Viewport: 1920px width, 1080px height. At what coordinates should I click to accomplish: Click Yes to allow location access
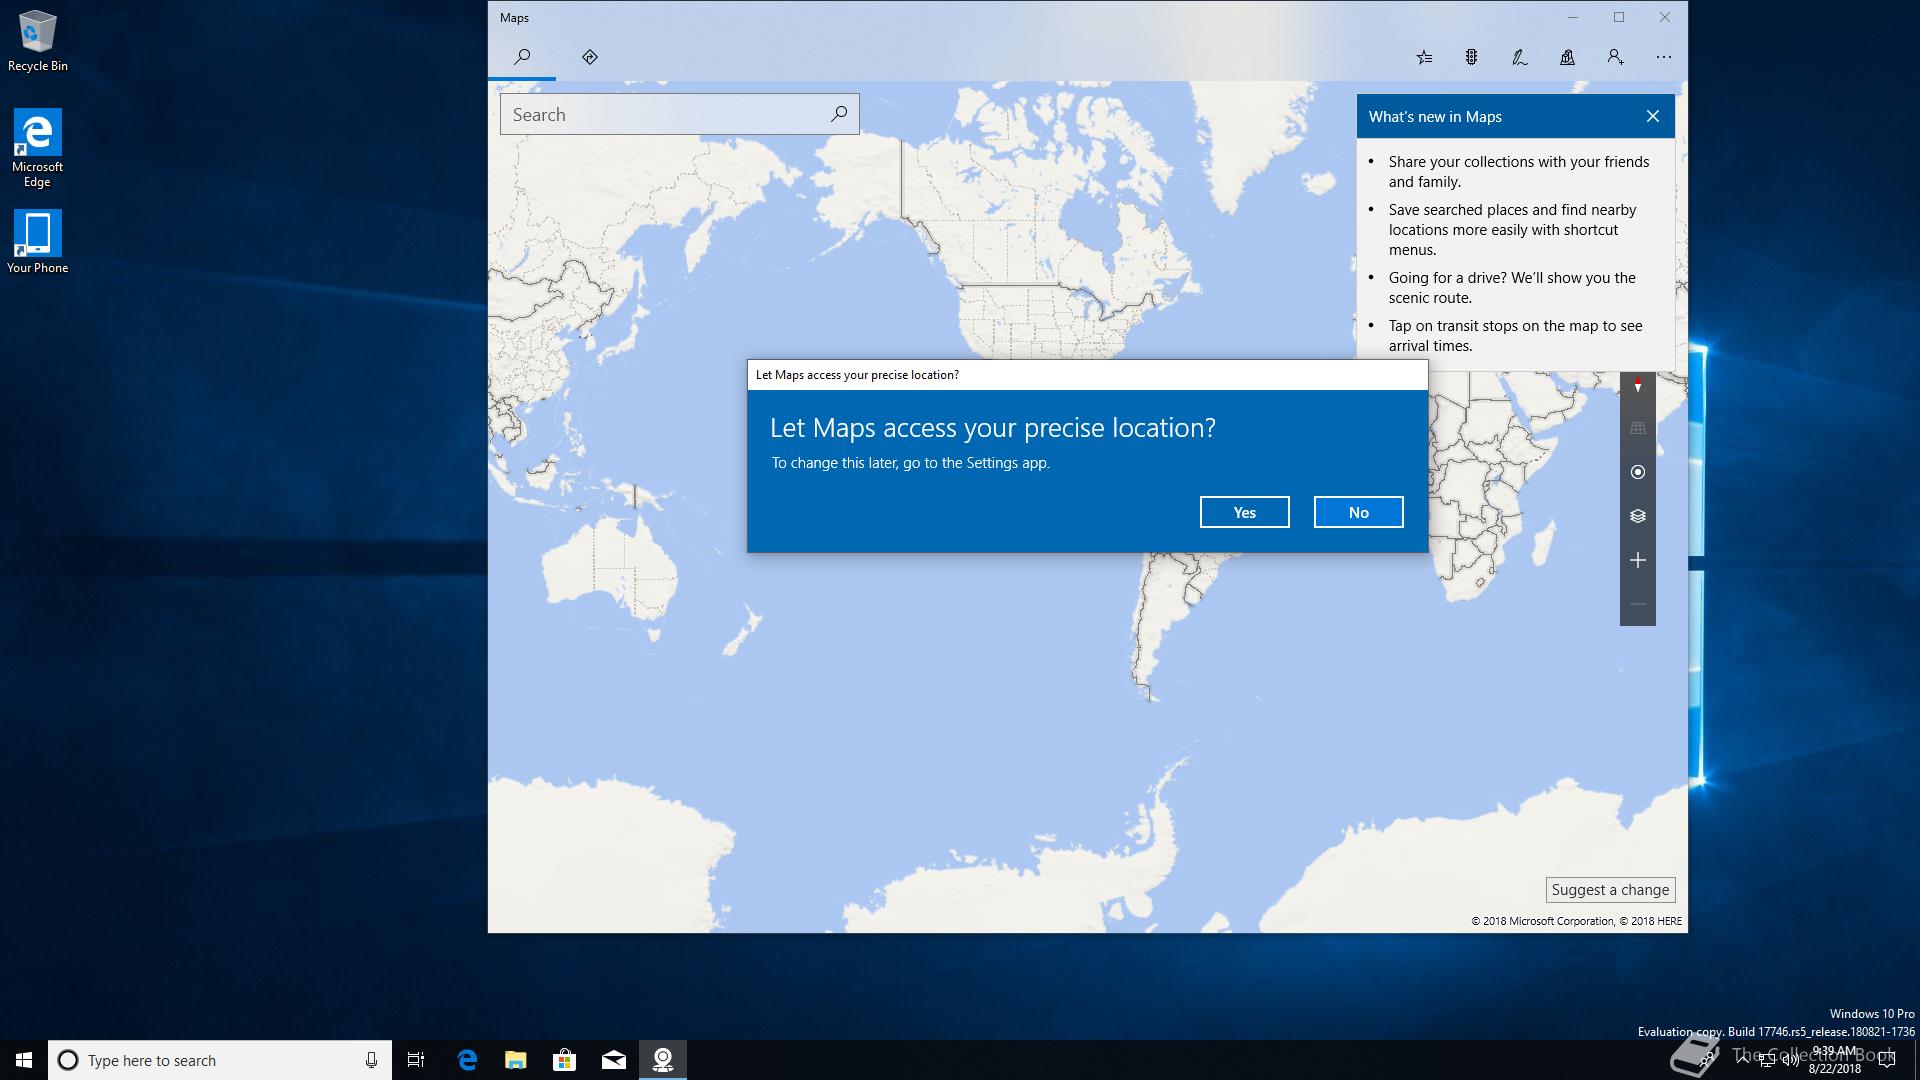point(1244,512)
